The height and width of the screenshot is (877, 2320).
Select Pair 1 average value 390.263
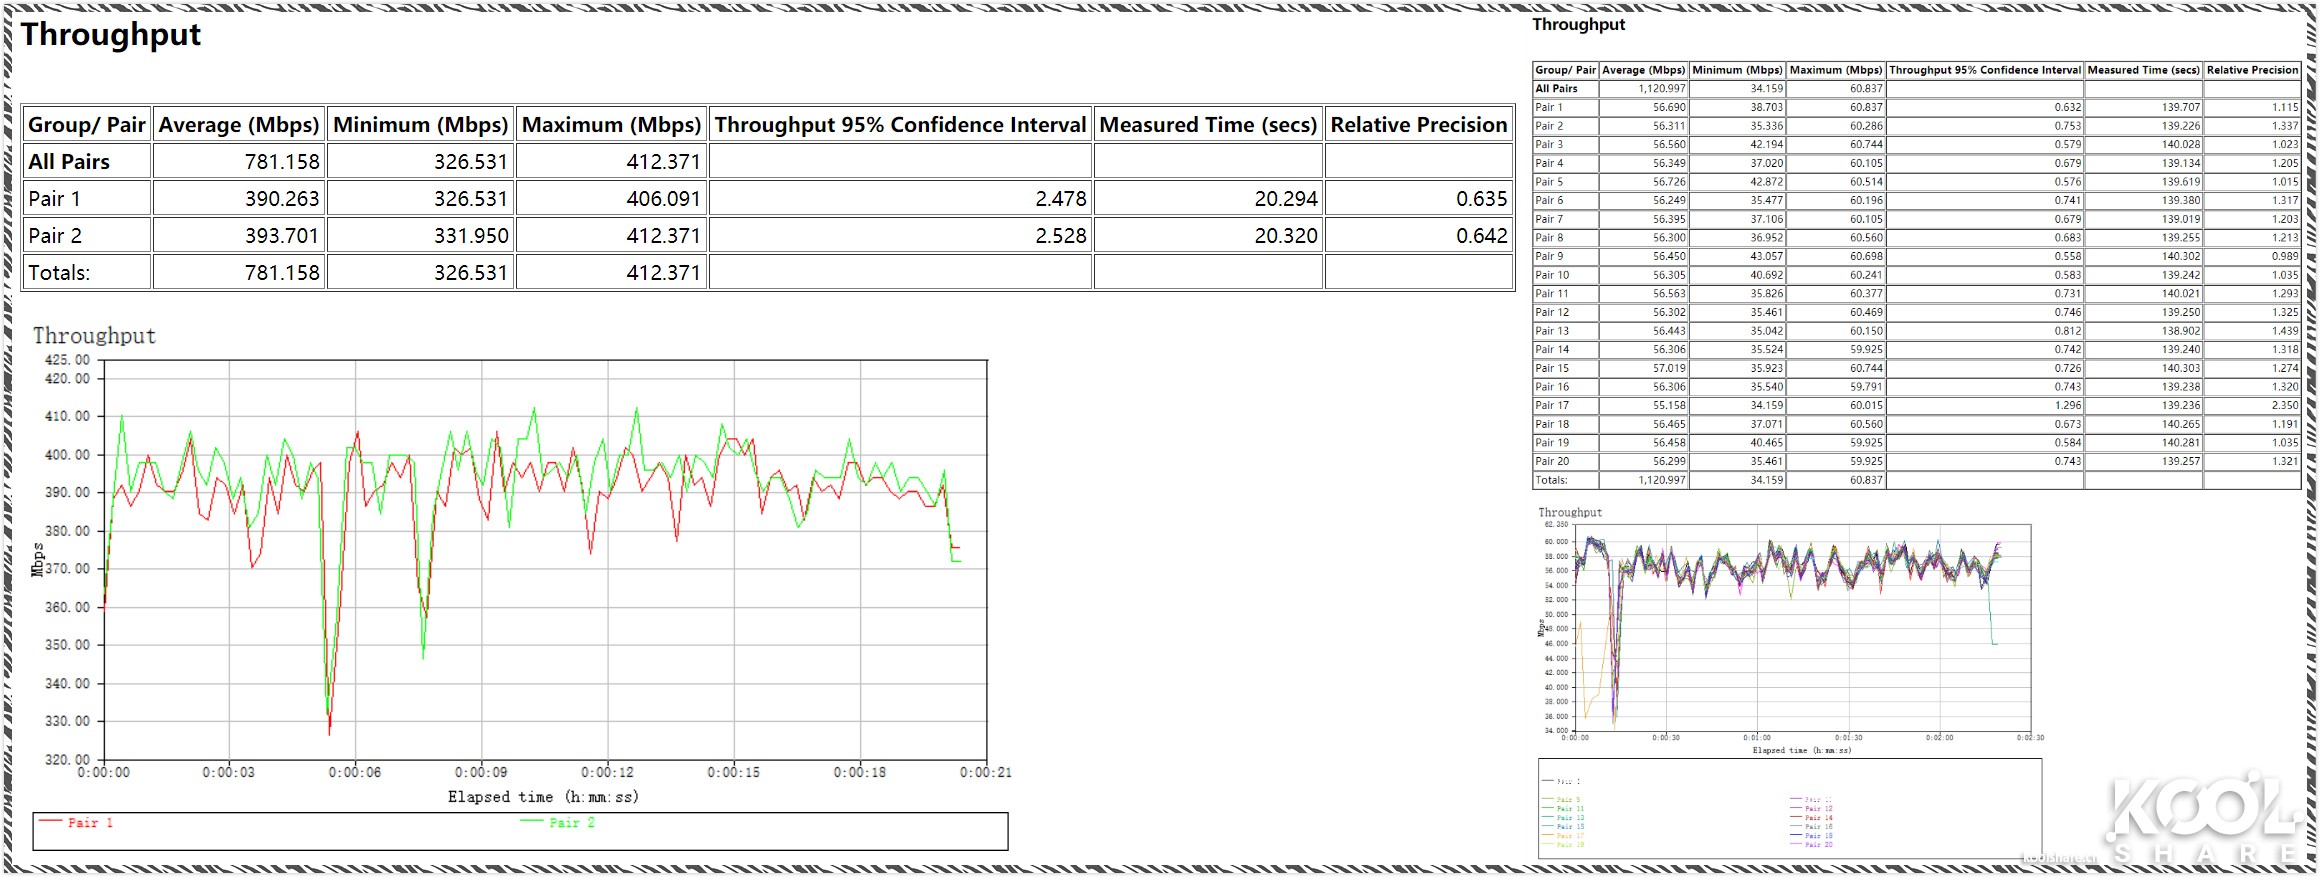point(282,199)
